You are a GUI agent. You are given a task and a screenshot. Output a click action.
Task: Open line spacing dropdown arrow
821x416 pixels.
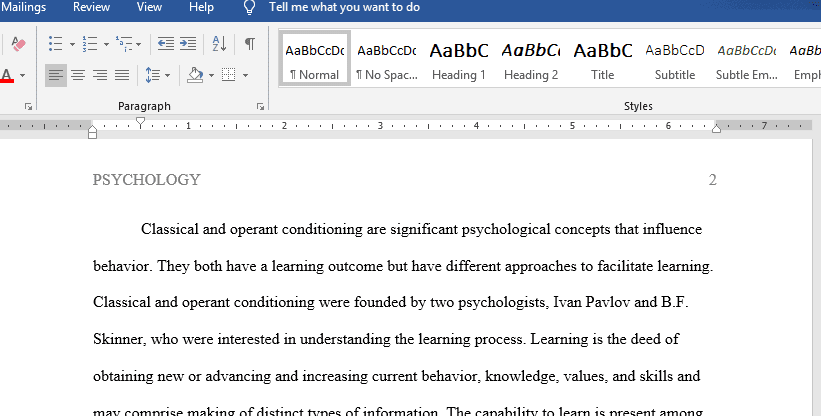point(168,76)
